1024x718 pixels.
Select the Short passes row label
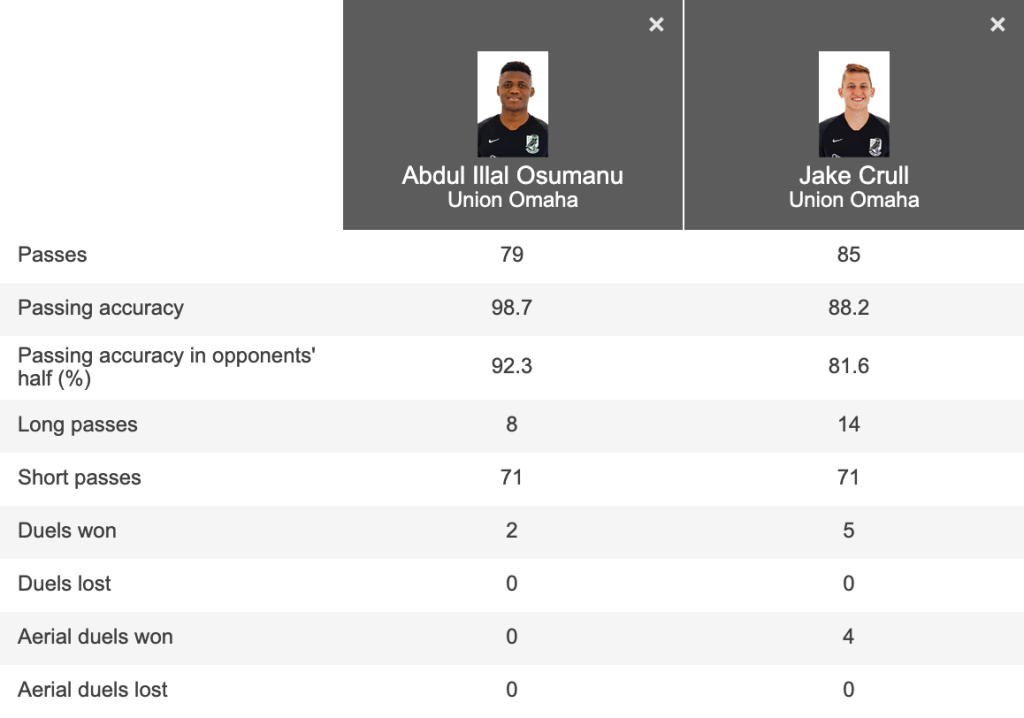[x=79, y=478]
